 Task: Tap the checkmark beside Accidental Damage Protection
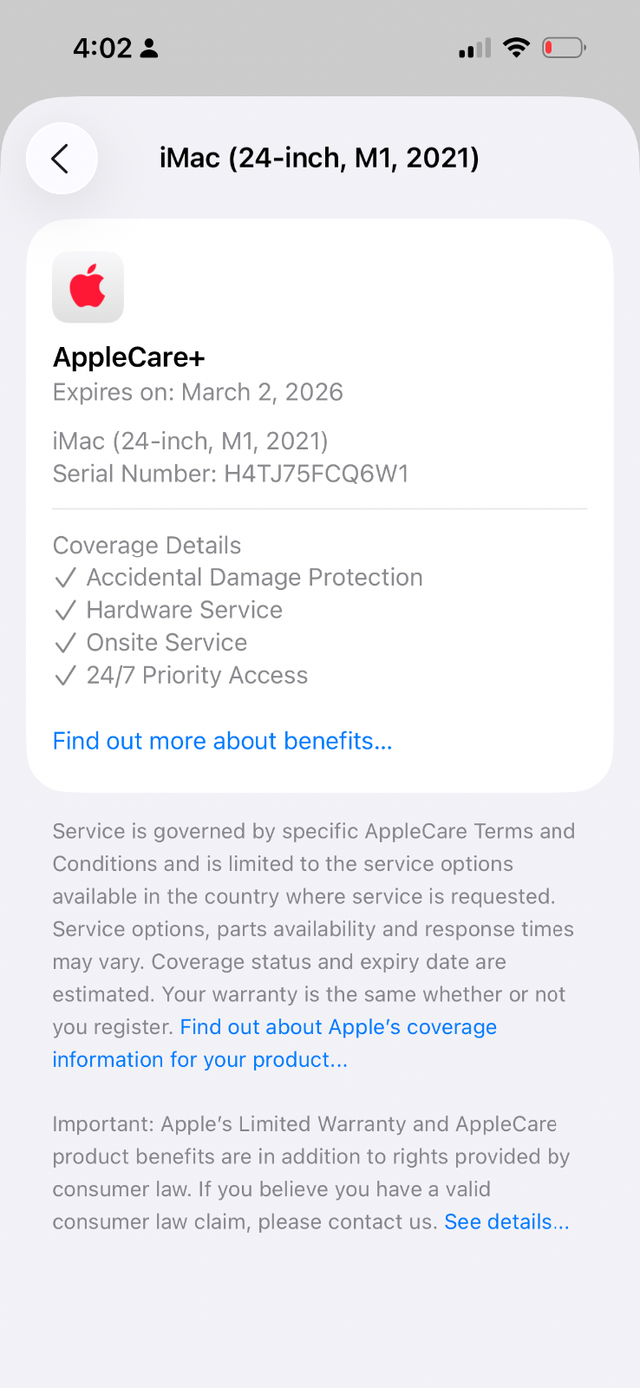pyautogui.click(x=66, y=577)
